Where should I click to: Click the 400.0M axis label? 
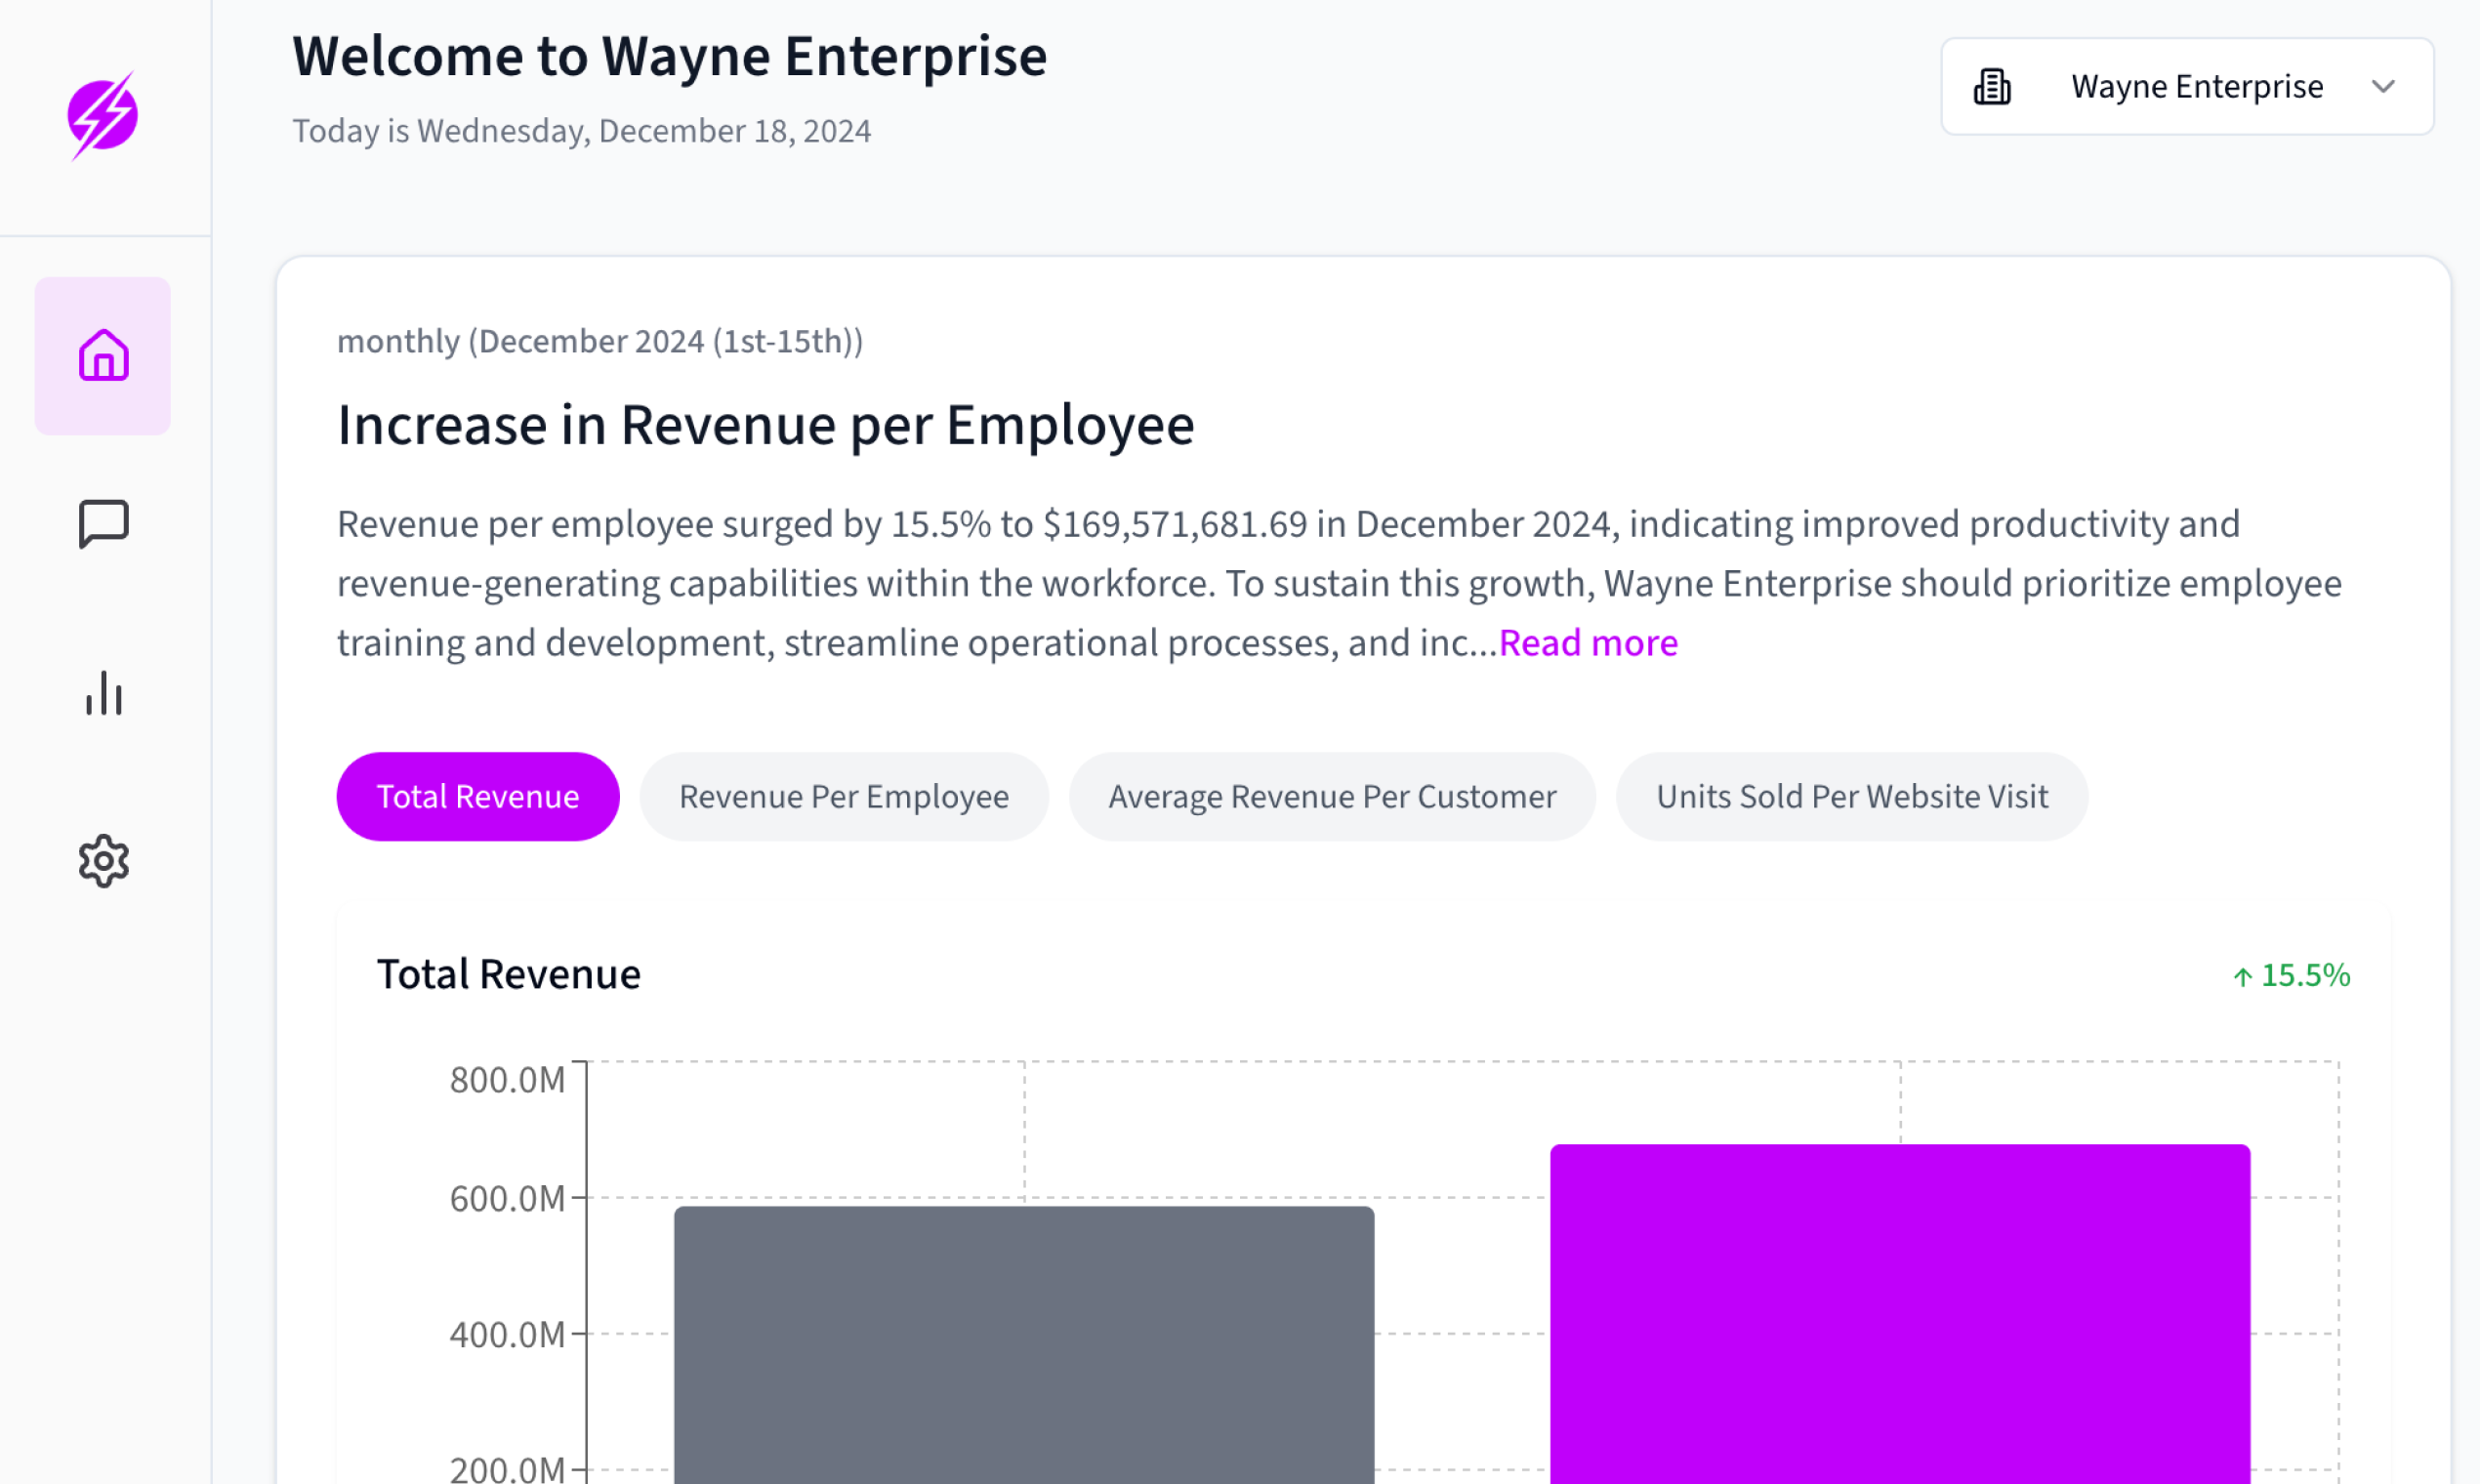click(x=507, y=1335)
